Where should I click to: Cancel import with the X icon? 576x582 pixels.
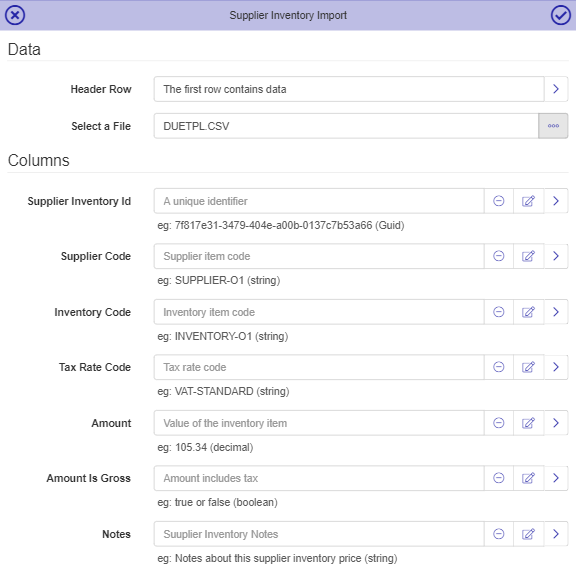point(15,15)
